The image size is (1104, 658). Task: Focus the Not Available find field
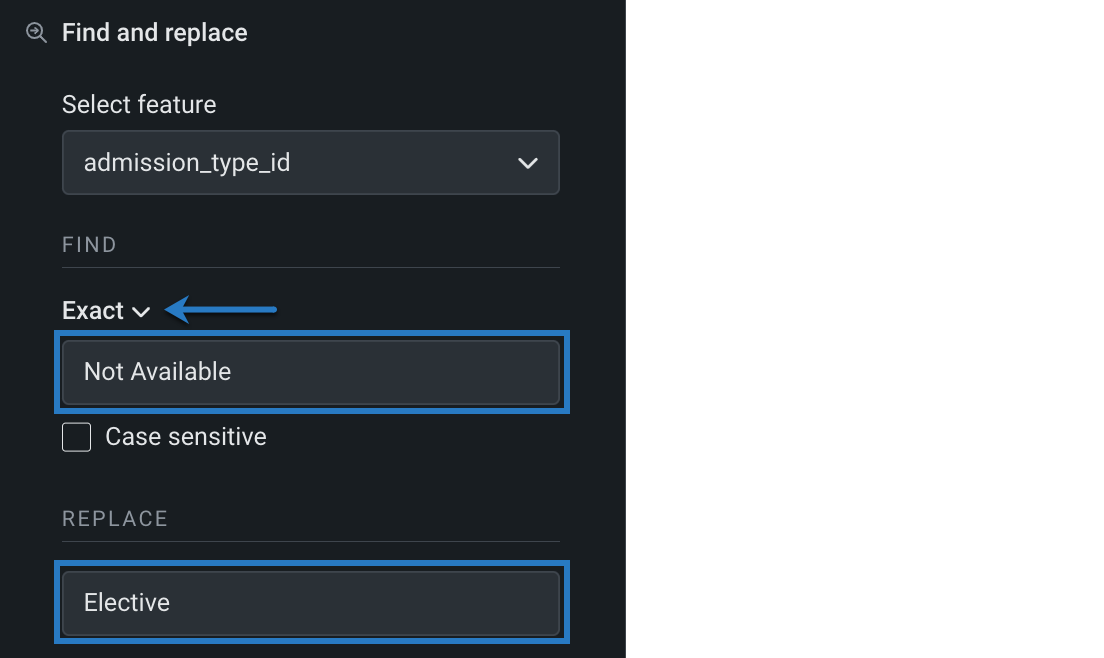click(x=310, y=372)
